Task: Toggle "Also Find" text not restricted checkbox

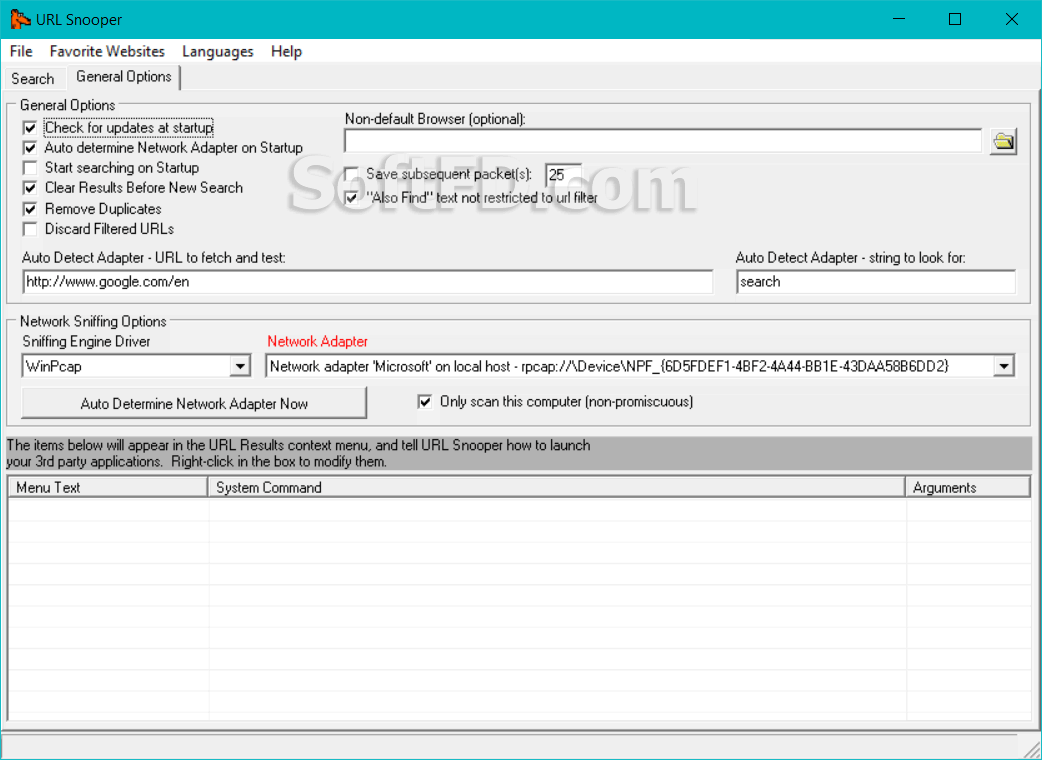Action: (352, 197)
